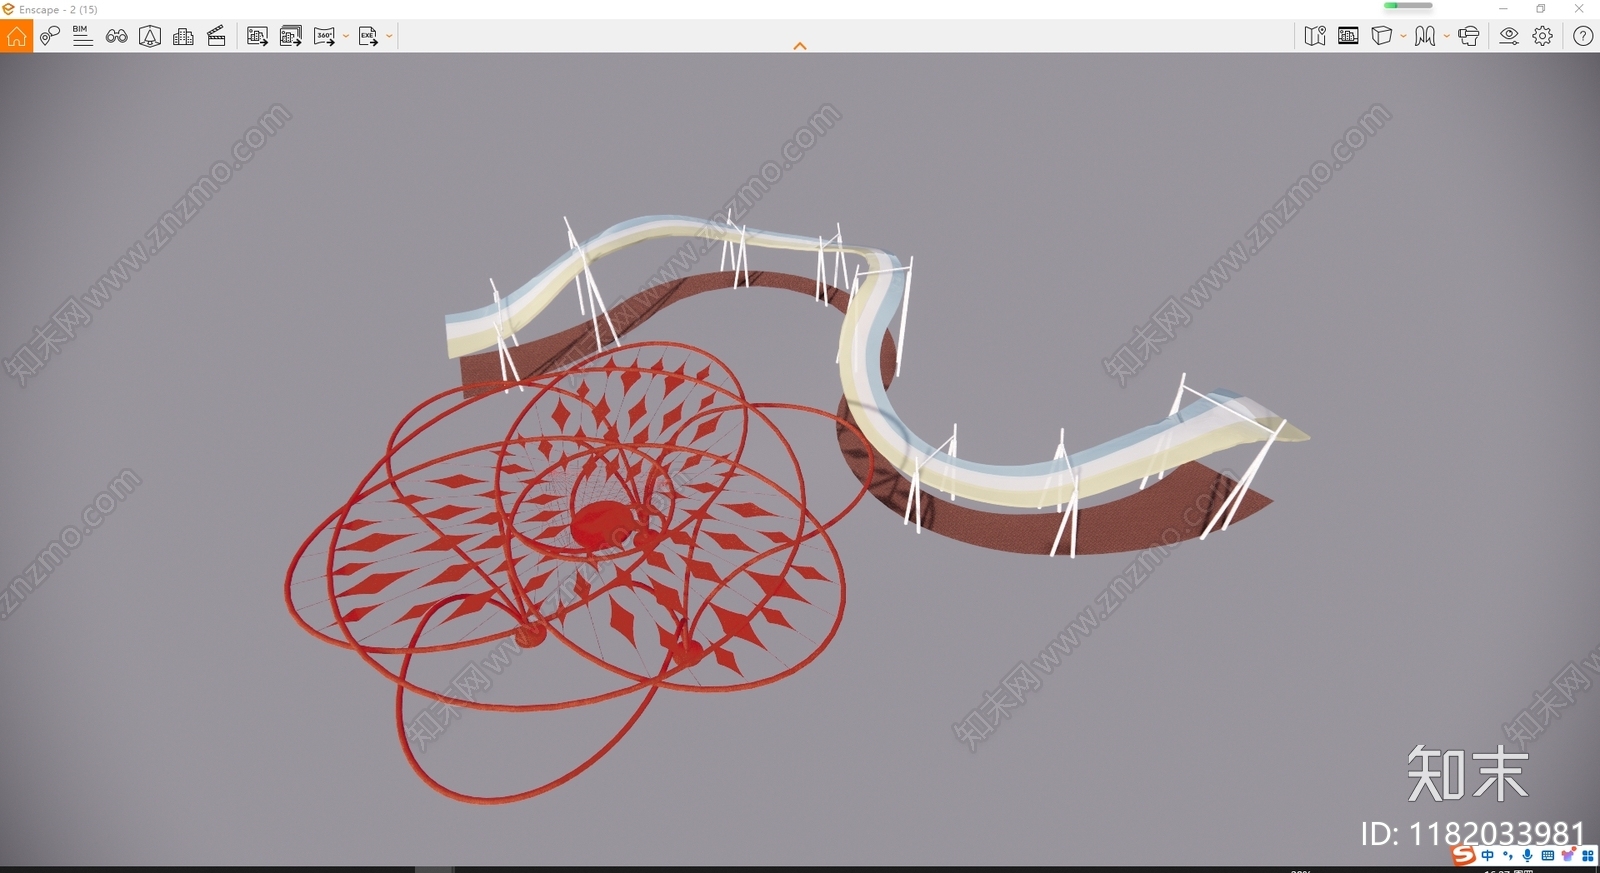1600x873 pixels.
Task: Open the video editor clapperboard icon
Action: click(216, 37)
